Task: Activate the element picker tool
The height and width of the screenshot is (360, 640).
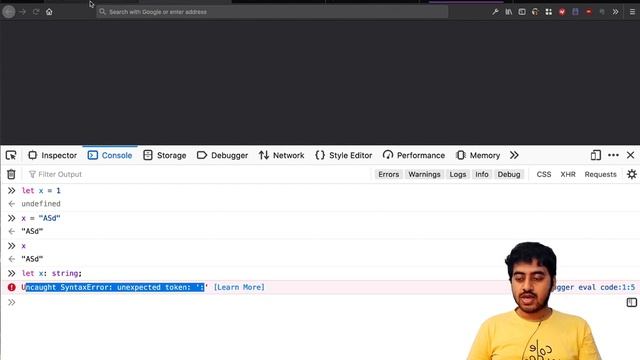Action: pos(11,156)
